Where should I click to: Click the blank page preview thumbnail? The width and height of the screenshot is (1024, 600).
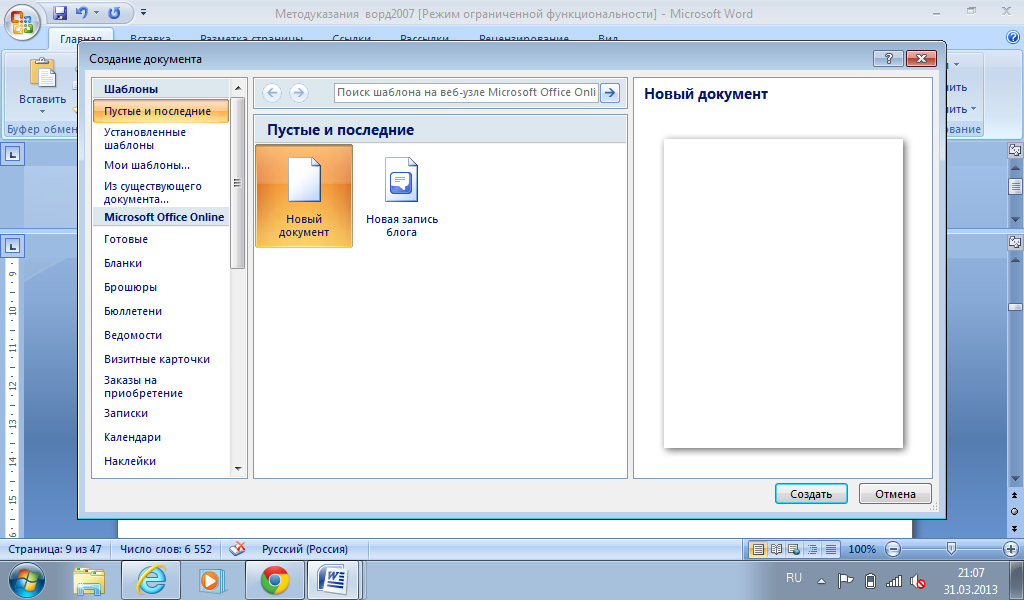pos(783,293)
